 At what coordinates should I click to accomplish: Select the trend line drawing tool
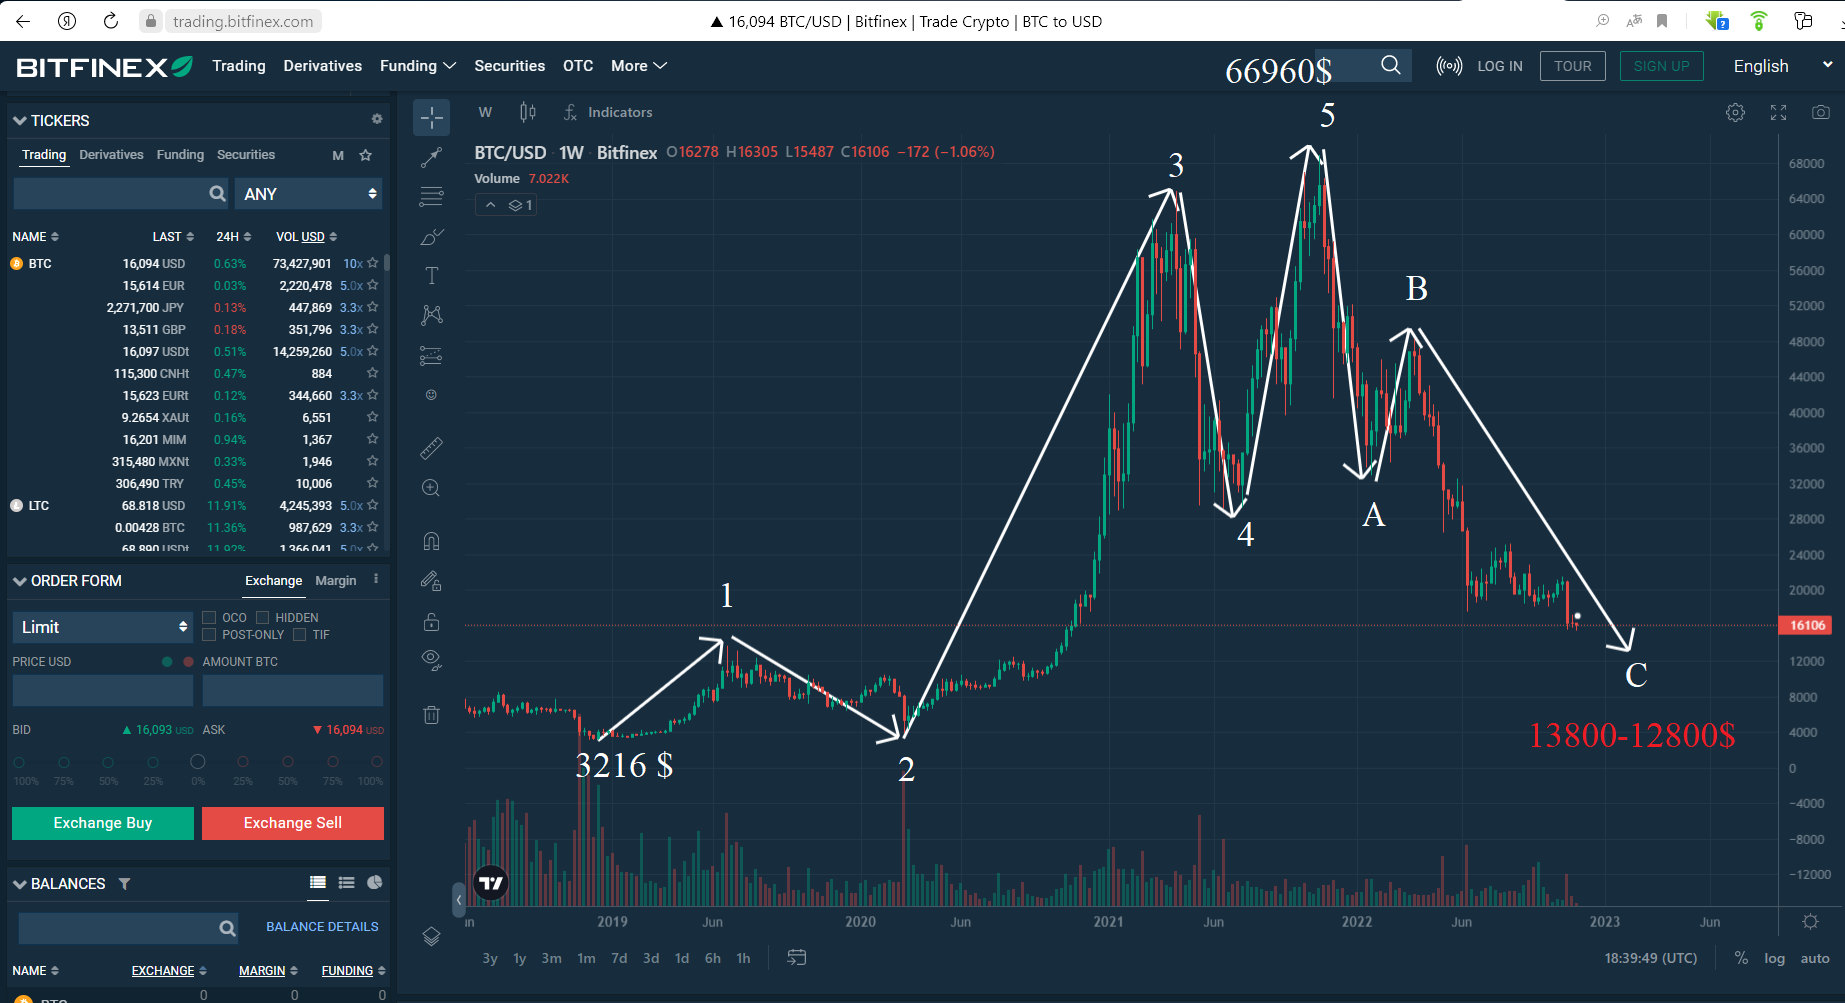tap(431, 157)
